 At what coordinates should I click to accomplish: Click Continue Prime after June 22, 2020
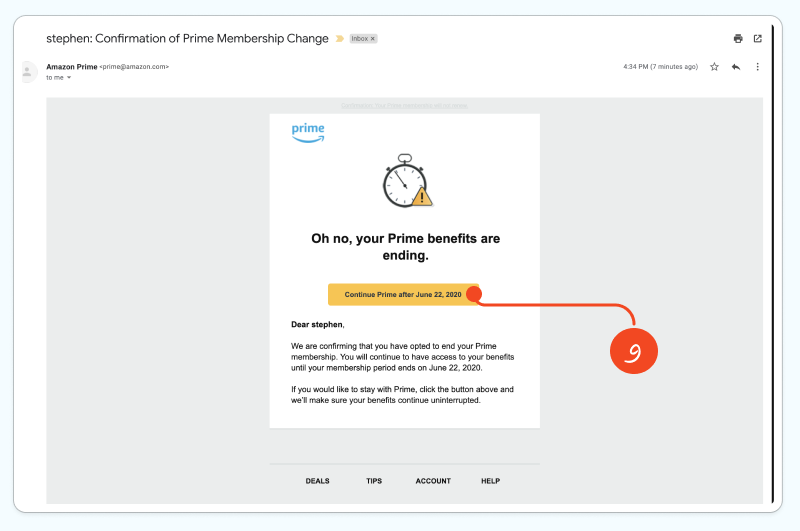pyautogui.click(x=403, y=294)
